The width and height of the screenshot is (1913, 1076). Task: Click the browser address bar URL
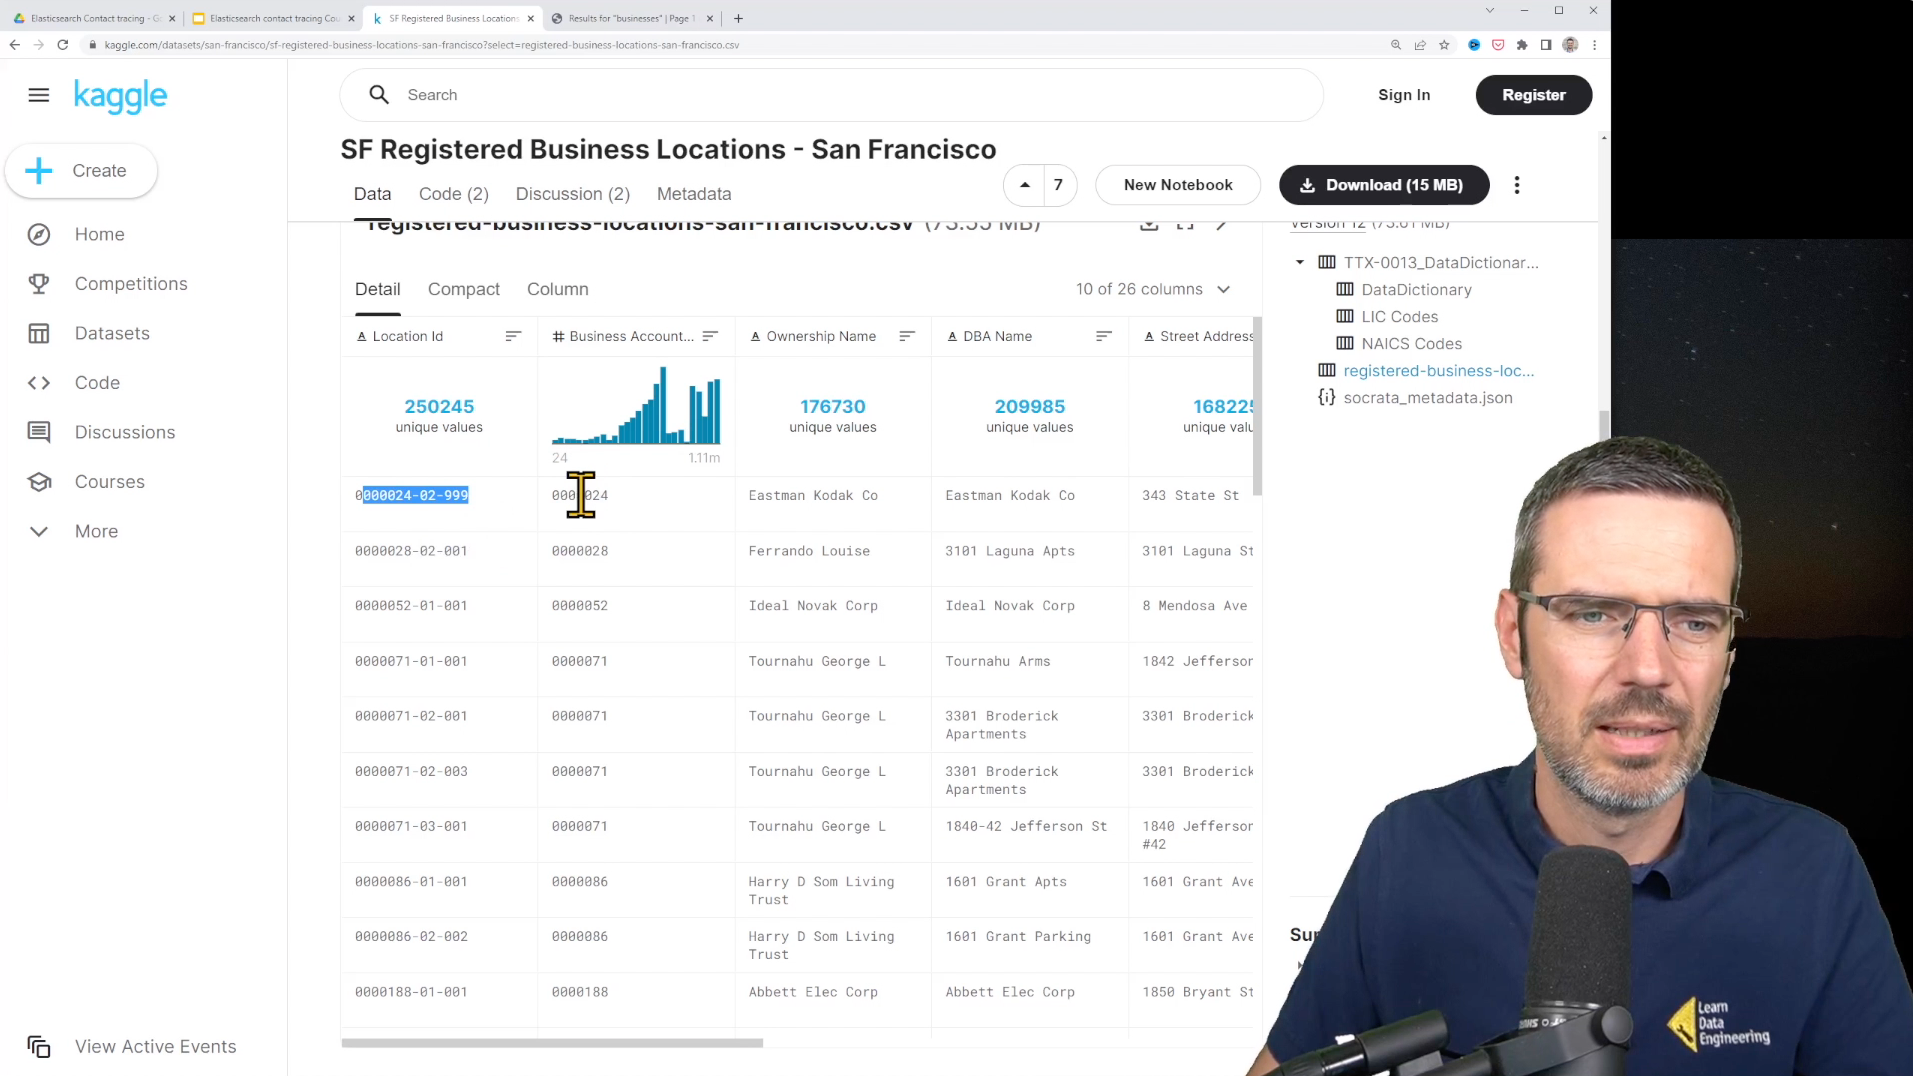click(x=421, y=45)
